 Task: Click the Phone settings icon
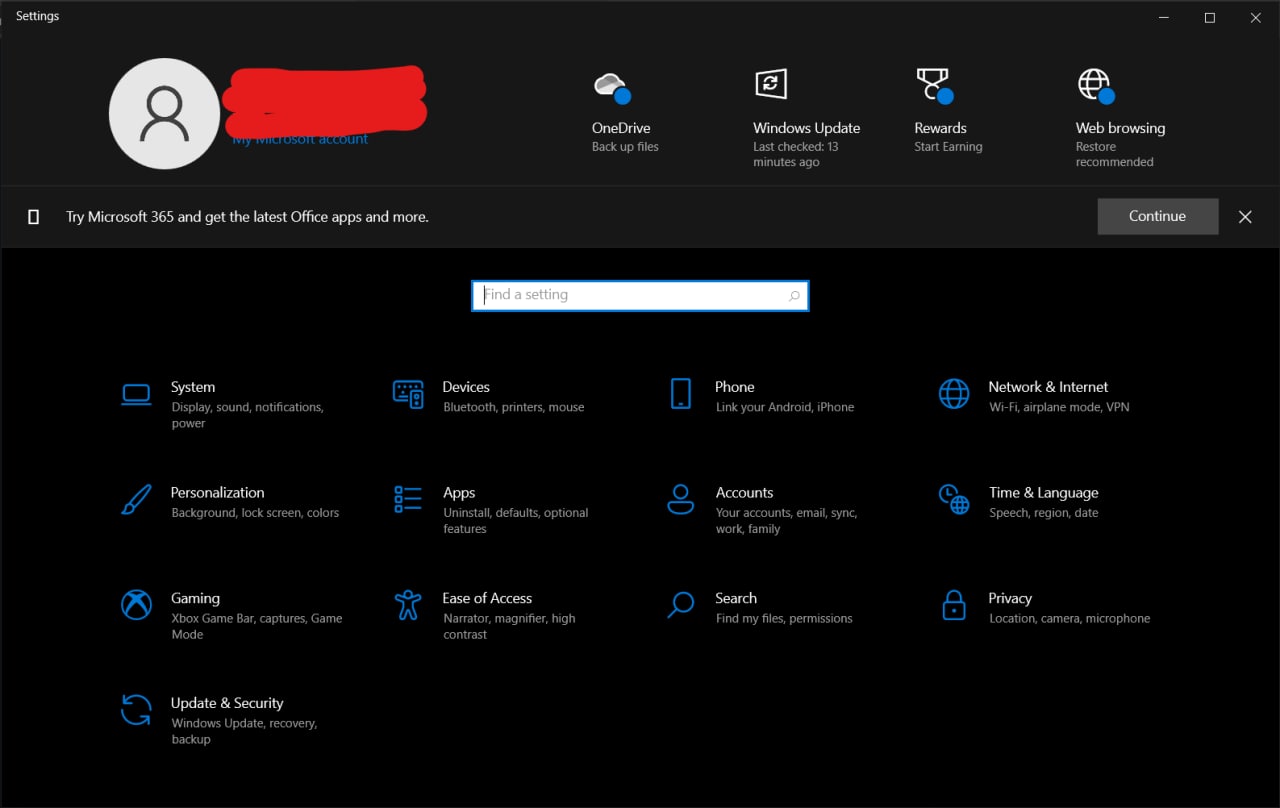(x=680, y=394)
